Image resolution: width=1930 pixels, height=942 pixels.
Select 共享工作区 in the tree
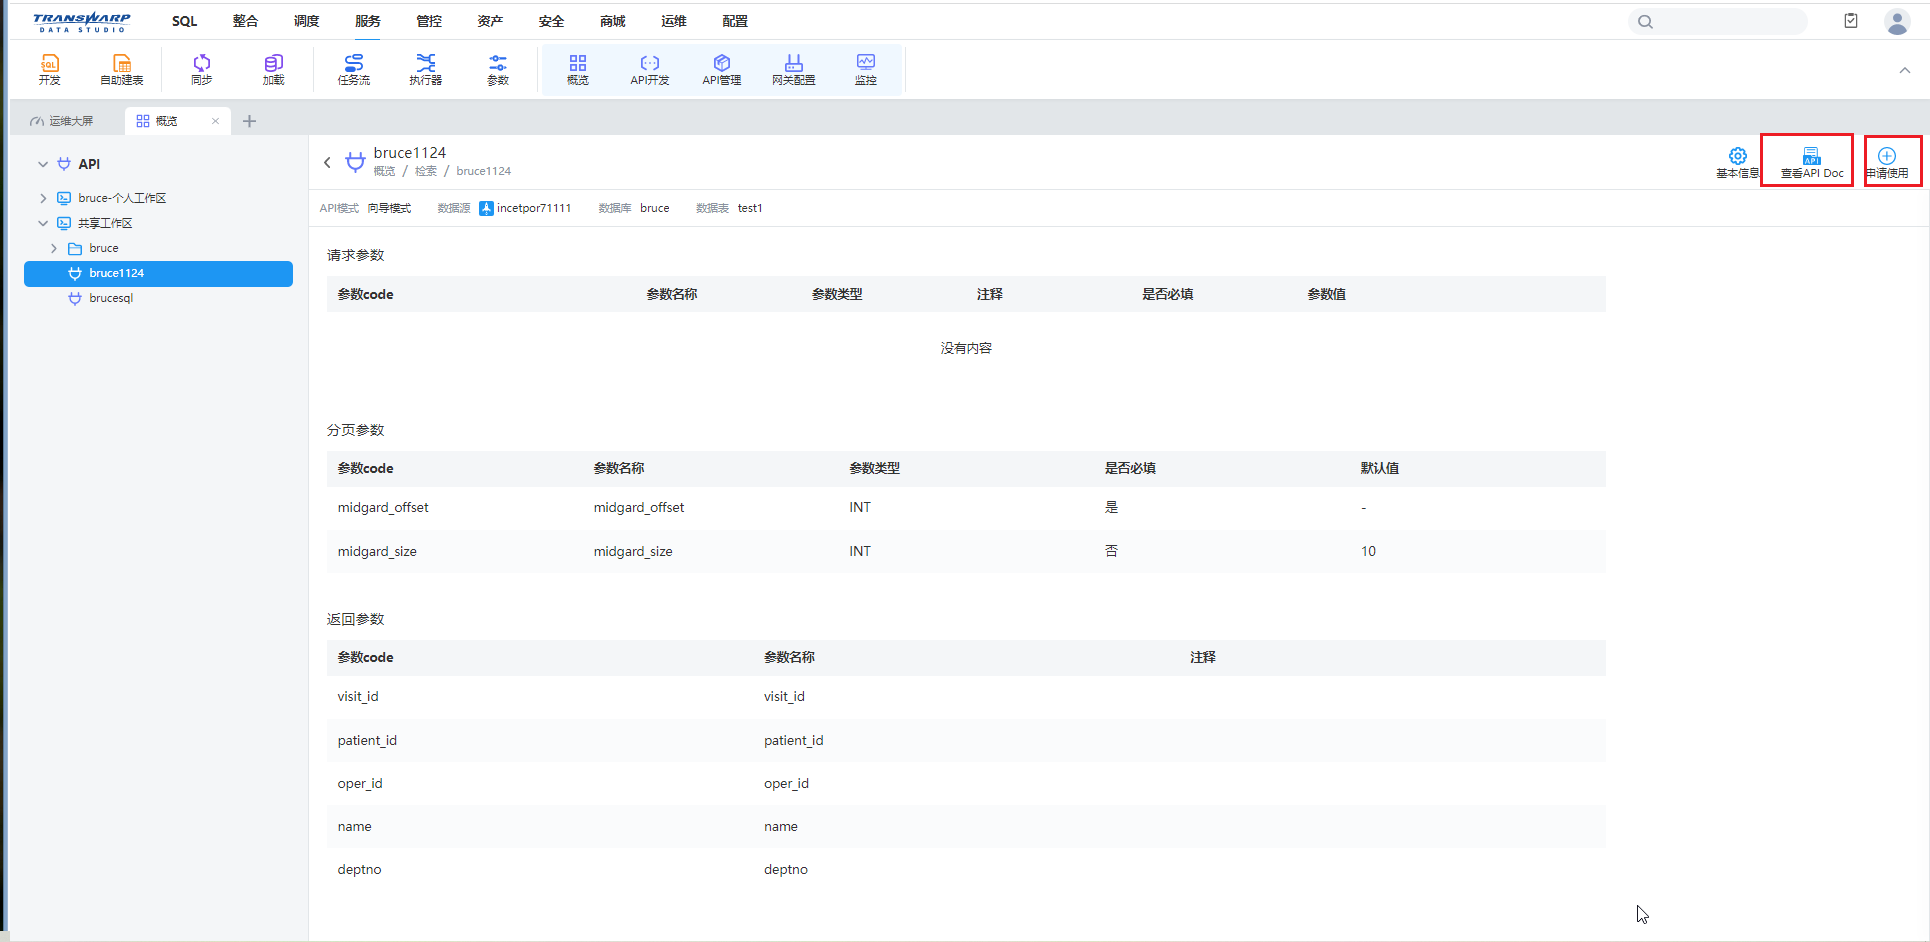[105, 223]
